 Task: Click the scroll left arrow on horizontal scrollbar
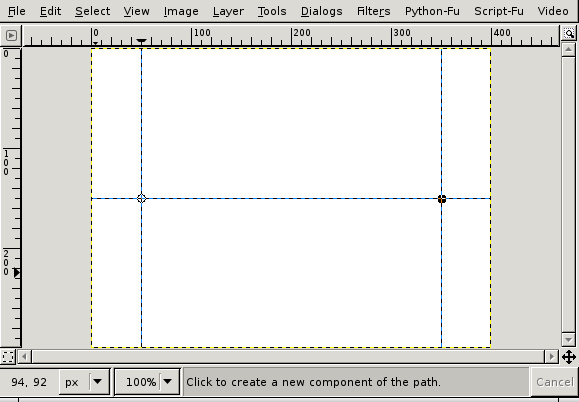(x=24, y=357)
